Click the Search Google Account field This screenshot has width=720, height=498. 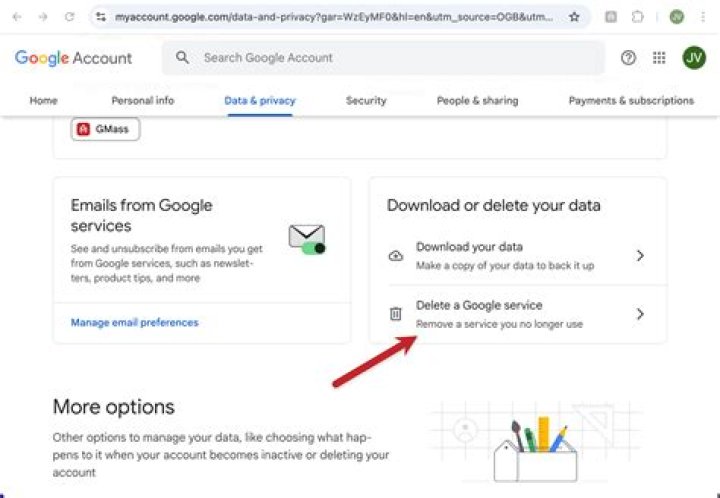(x=390, y=58)
